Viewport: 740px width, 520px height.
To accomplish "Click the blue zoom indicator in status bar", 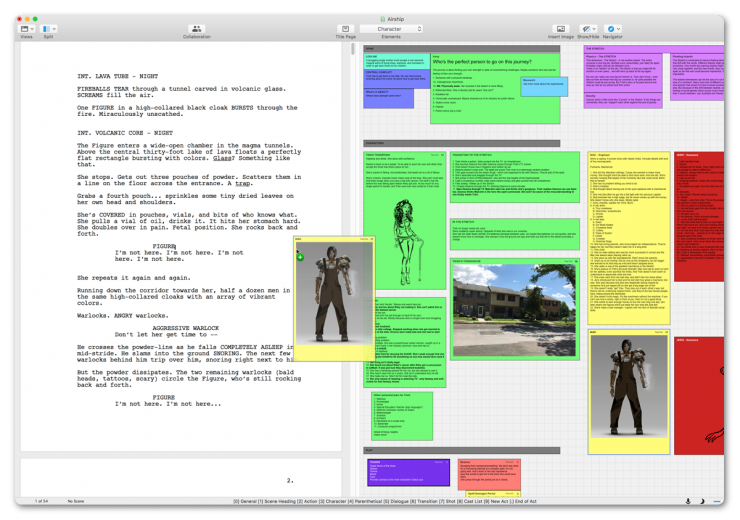I will (x=717, y=501).
